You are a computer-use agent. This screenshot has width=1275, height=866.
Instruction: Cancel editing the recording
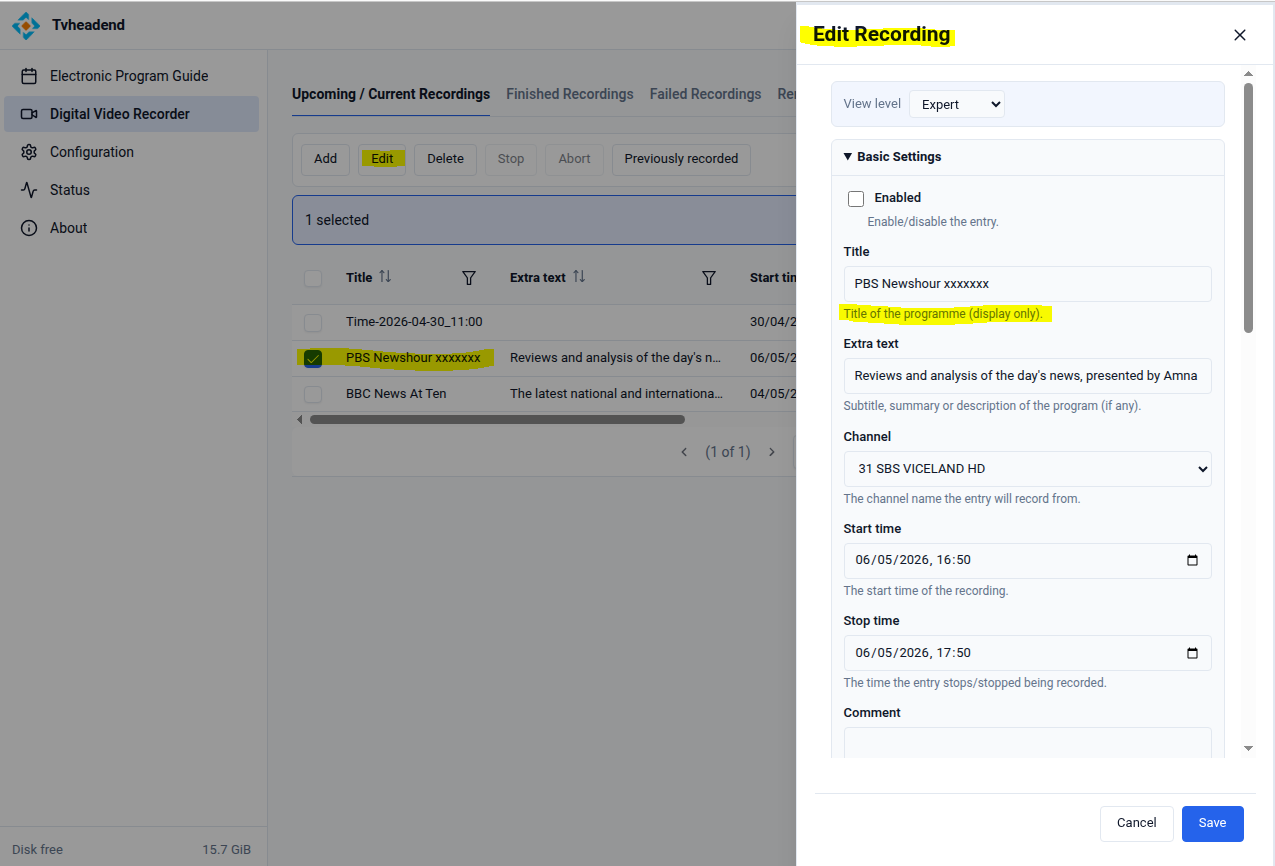point(1136,823)
